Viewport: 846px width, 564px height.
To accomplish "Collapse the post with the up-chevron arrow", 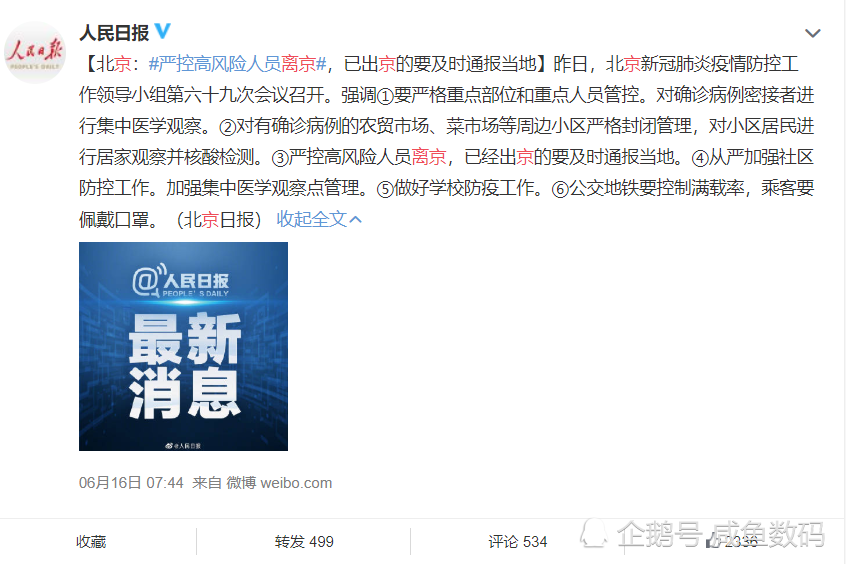I will pos(356,219).
